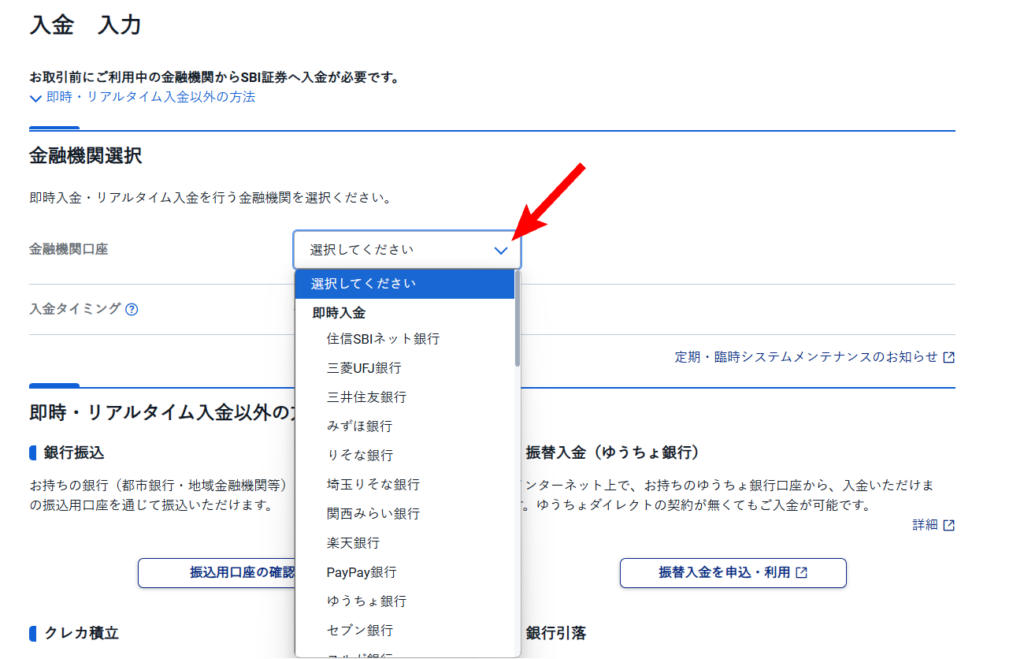The width and height of the screenshot is (1024, 659).
Task: Click the dropdown list scrollbar
Action: pyautogui.click(x=517, y=319)
